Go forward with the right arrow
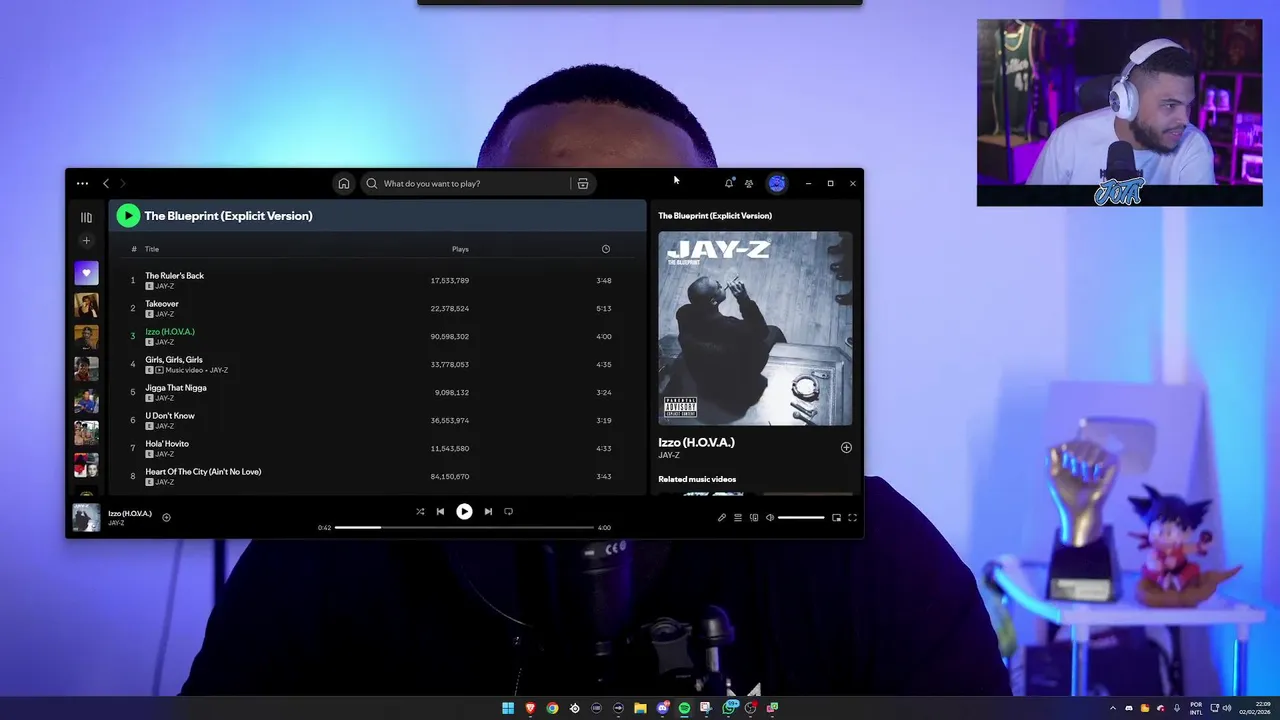Viewport: 1280px width, 720px height. pyautogui.click(x=123, y=184)
